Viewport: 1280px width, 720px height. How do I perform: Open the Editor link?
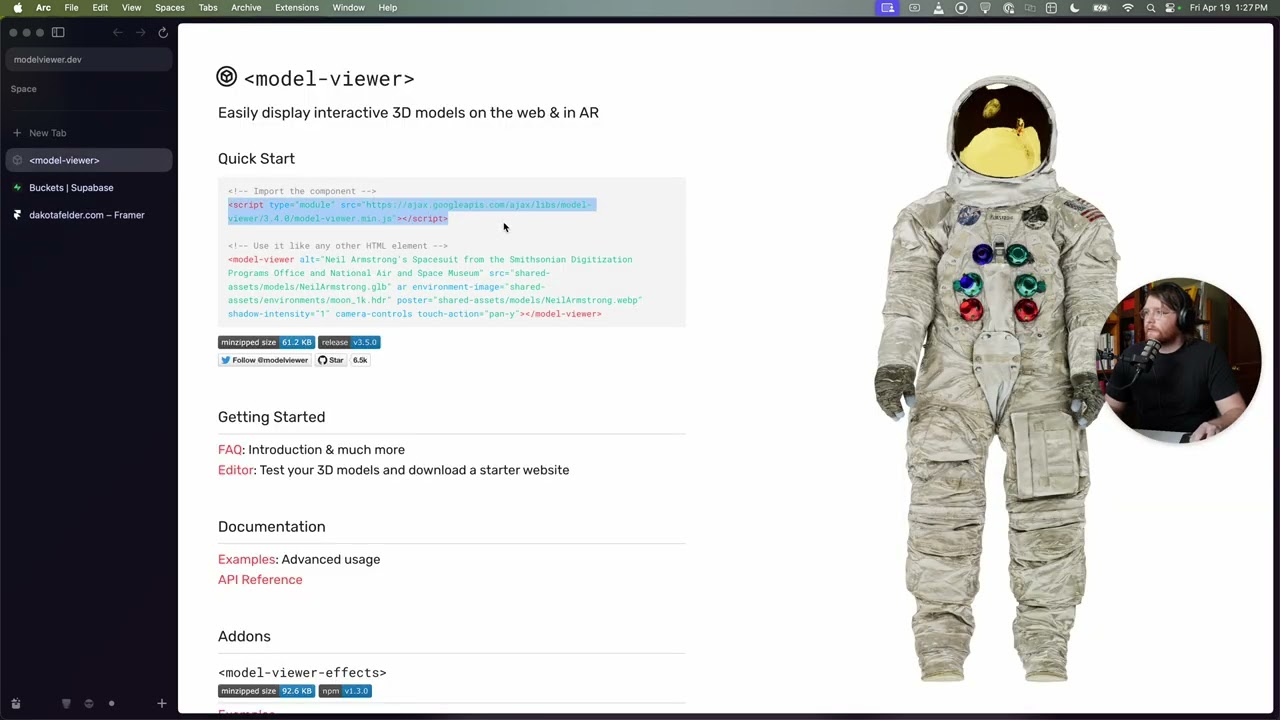236,470
